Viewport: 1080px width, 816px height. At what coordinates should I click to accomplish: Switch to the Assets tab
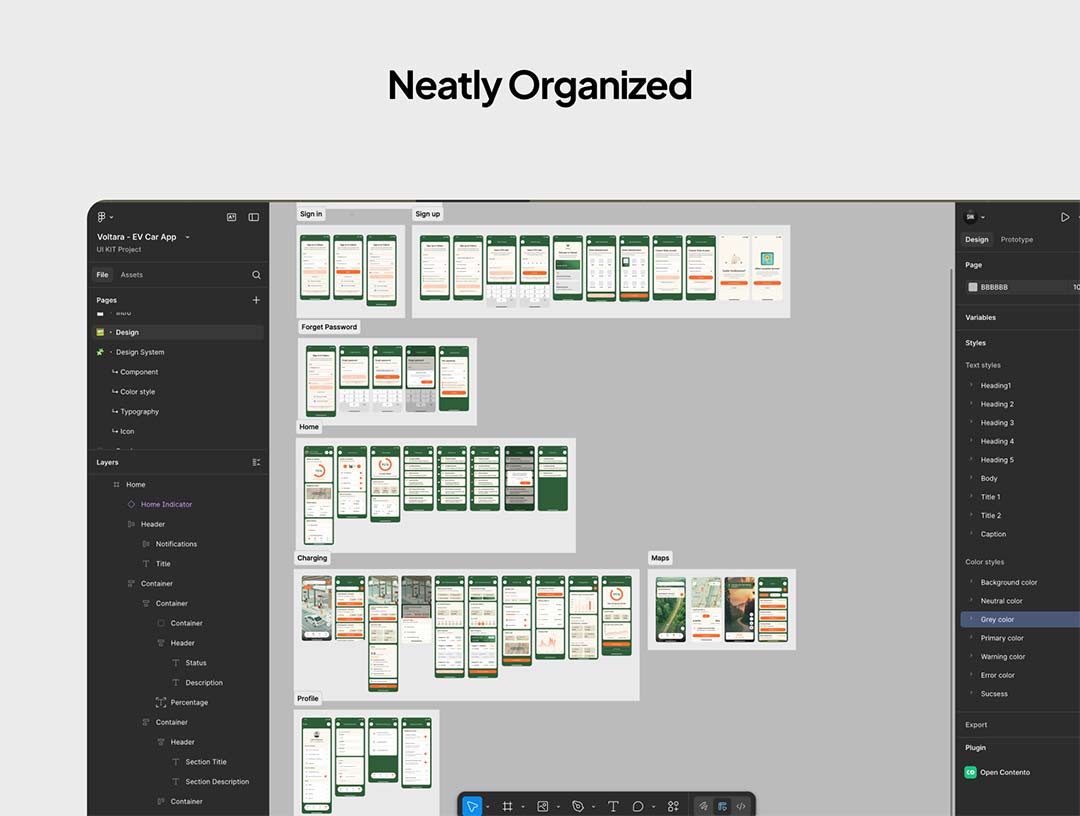[x=132, y=275]
